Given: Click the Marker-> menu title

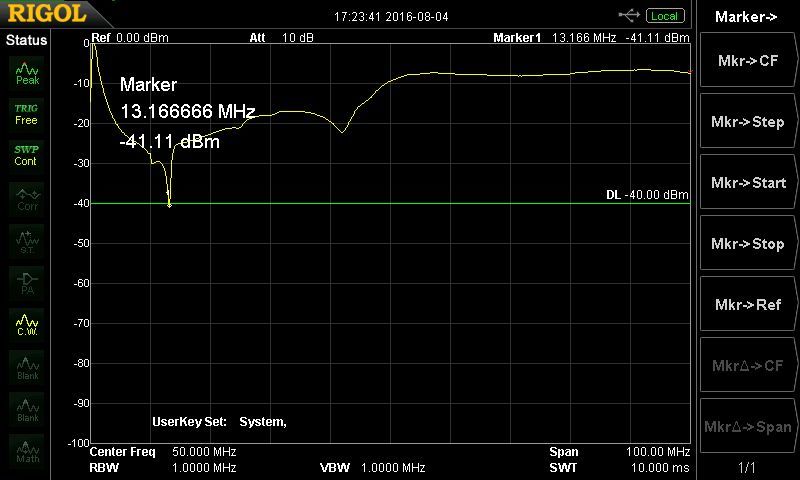Looking at the screenshot, I should coord(748,16).
